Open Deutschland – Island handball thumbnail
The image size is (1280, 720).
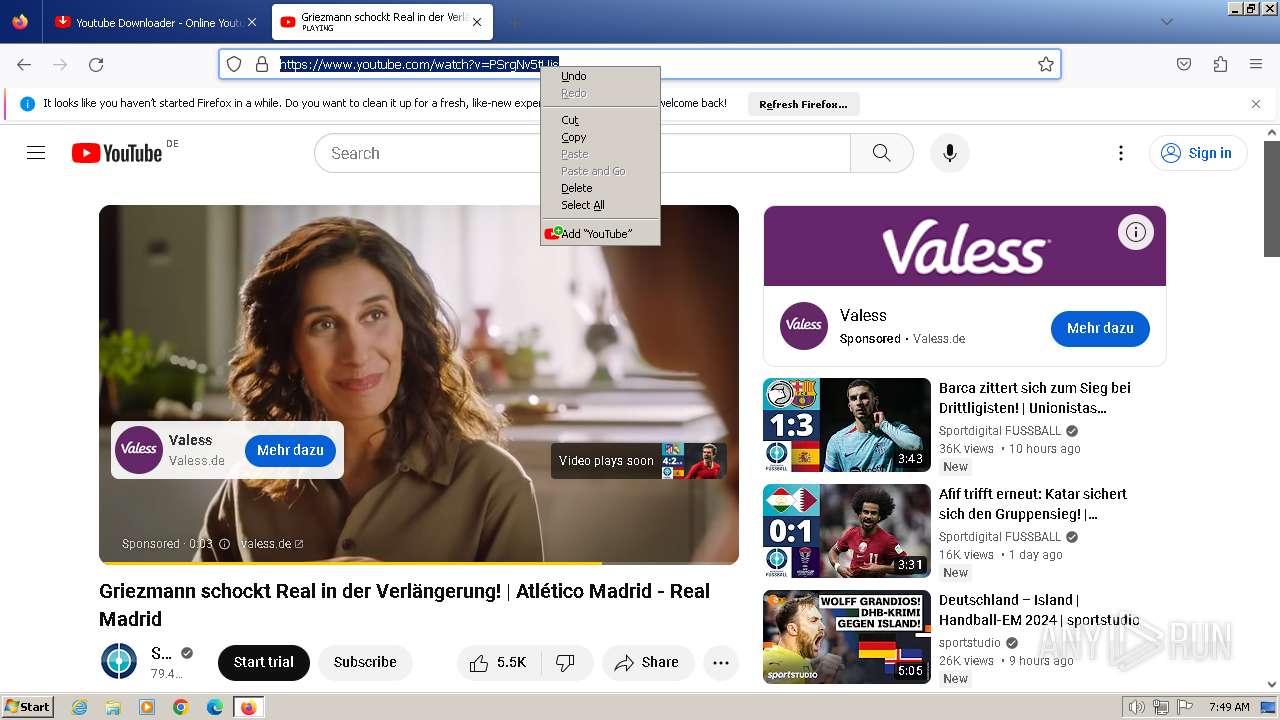click(847, 637)
